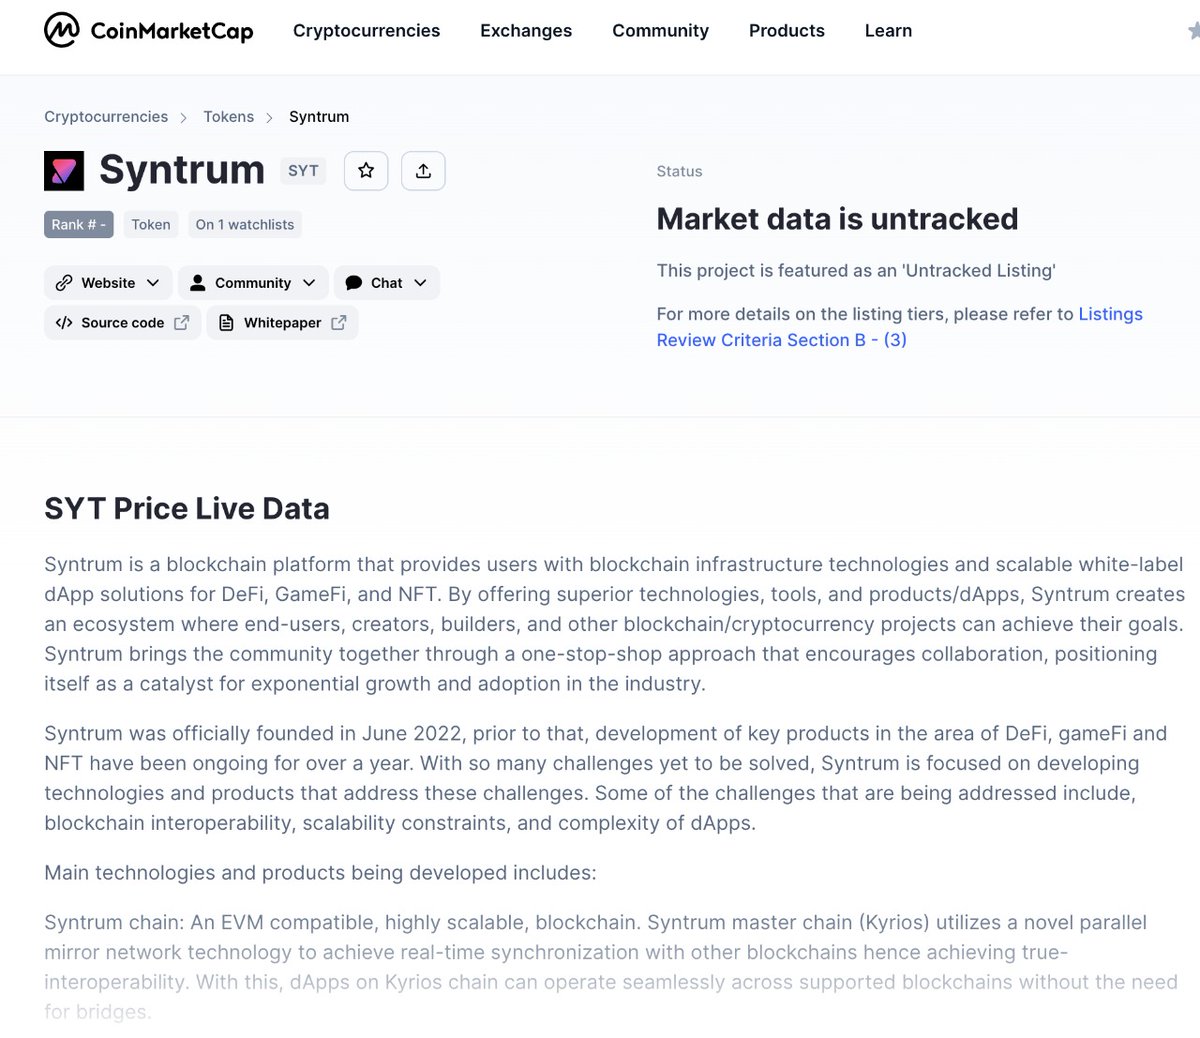Go to Cryptocurrencies breadcrumb

point(106,117)
